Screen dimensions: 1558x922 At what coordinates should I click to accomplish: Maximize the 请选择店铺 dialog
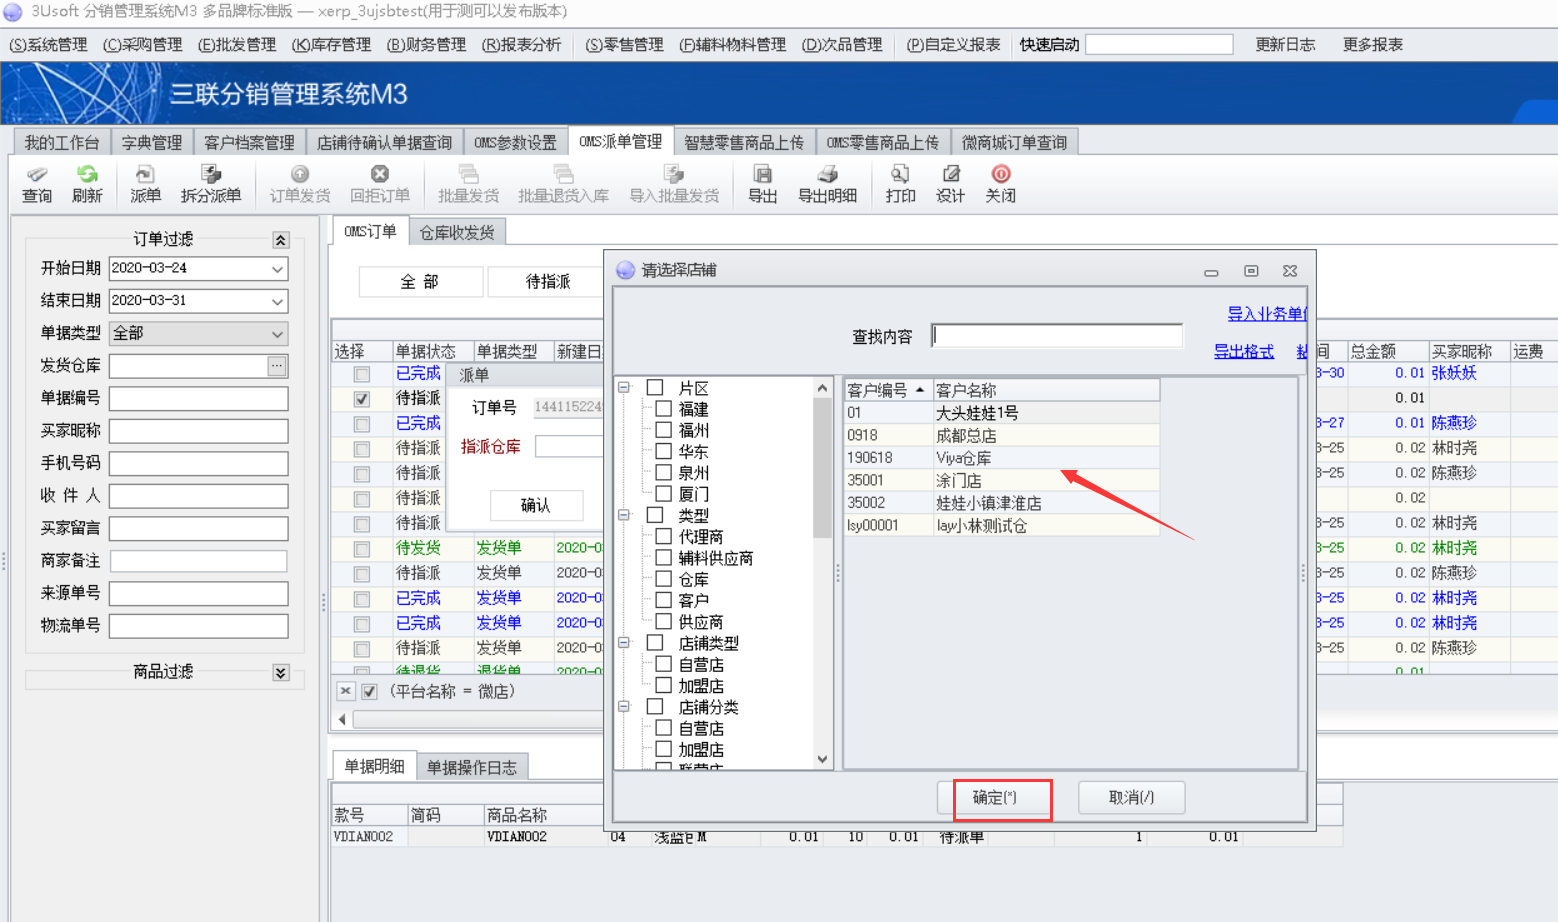click(x=1251, y=271)
